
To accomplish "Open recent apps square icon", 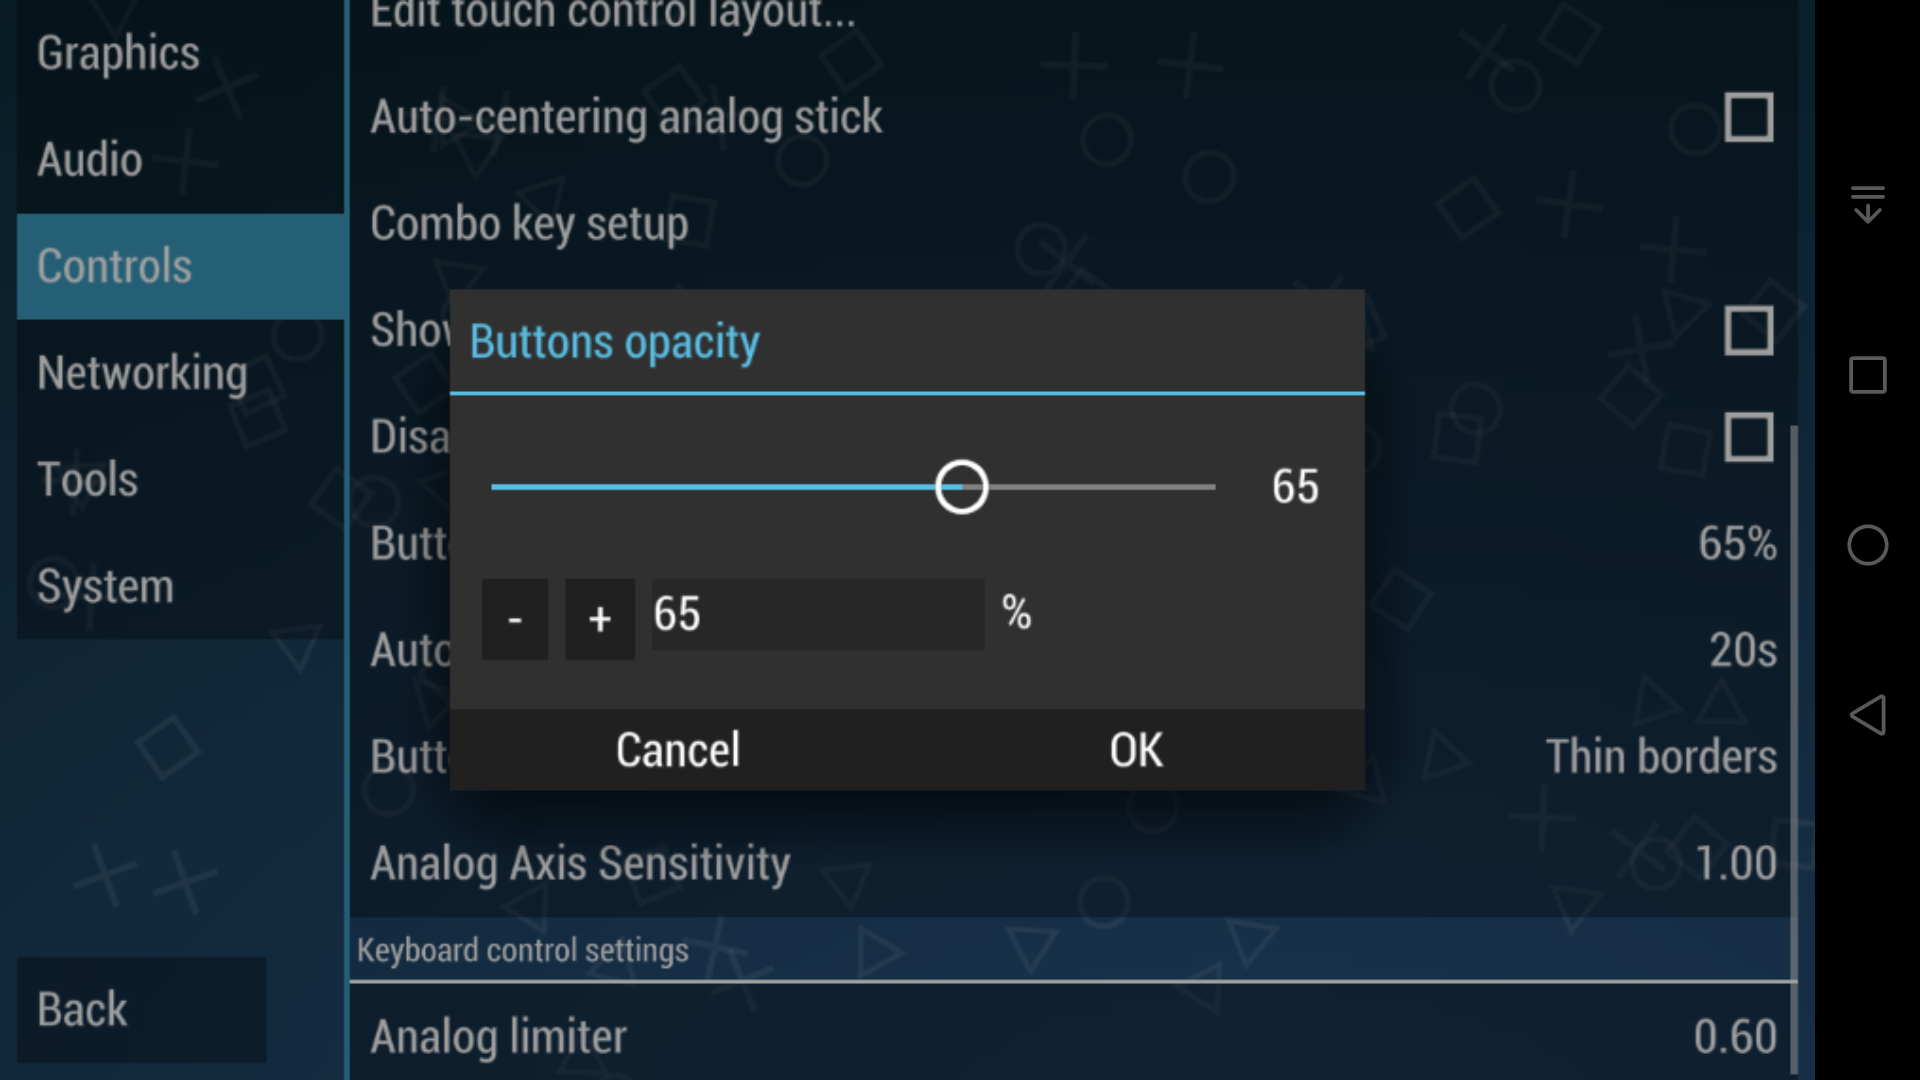I will [1868, 376].
